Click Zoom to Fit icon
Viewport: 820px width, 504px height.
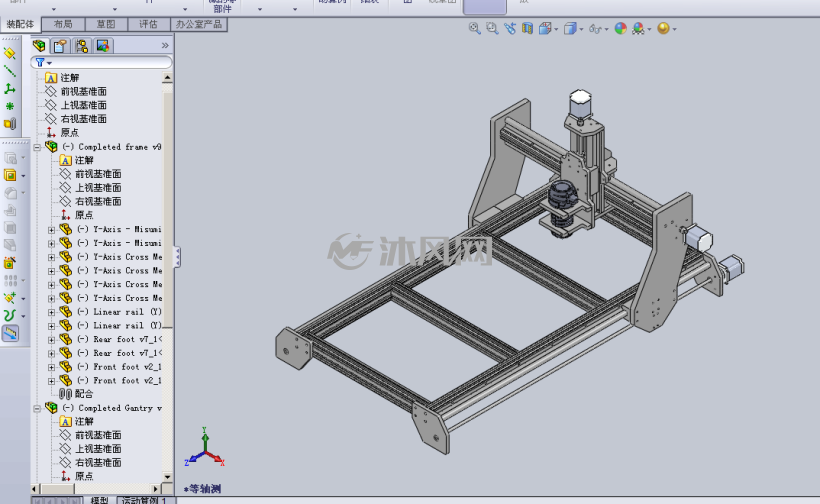click(474, 28)
